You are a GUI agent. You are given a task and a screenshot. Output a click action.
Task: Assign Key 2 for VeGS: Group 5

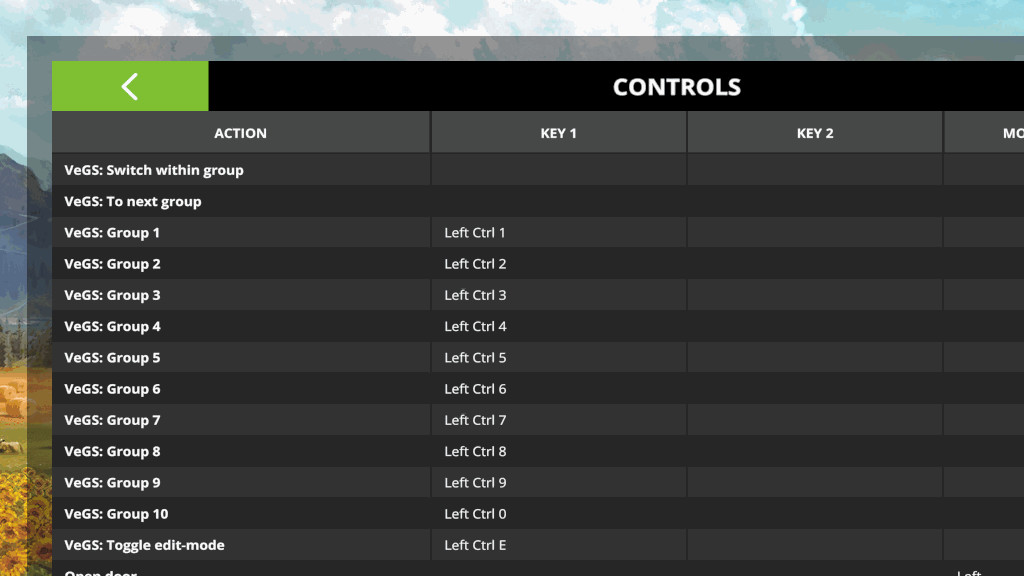click(x=814, y=358)
